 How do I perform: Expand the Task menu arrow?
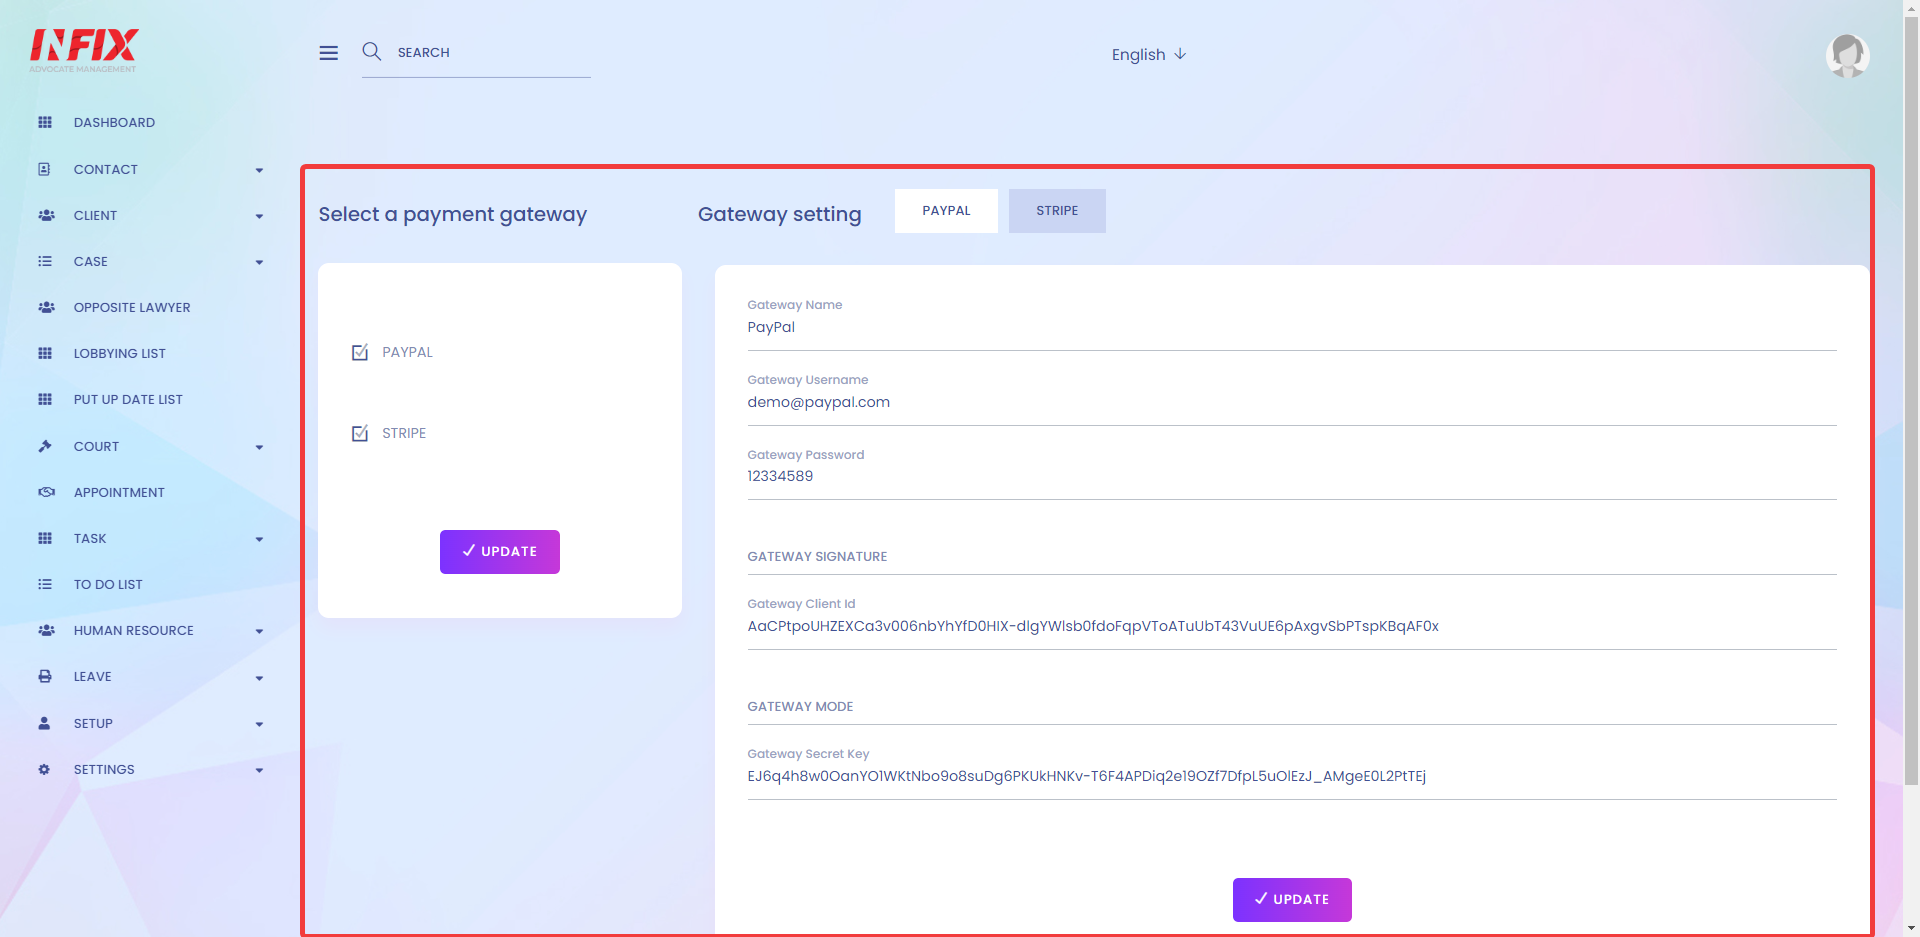click(259, 540)
